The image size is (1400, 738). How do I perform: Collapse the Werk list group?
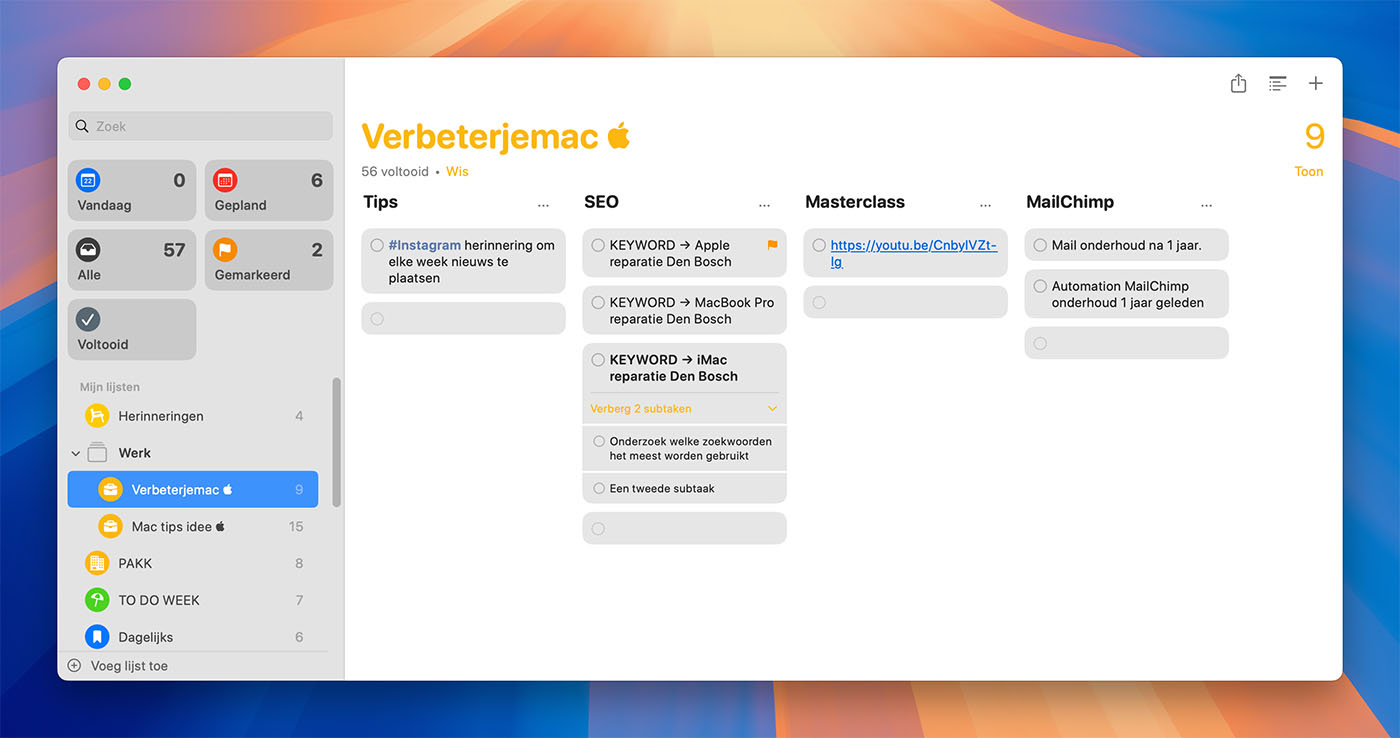(75, 452)
